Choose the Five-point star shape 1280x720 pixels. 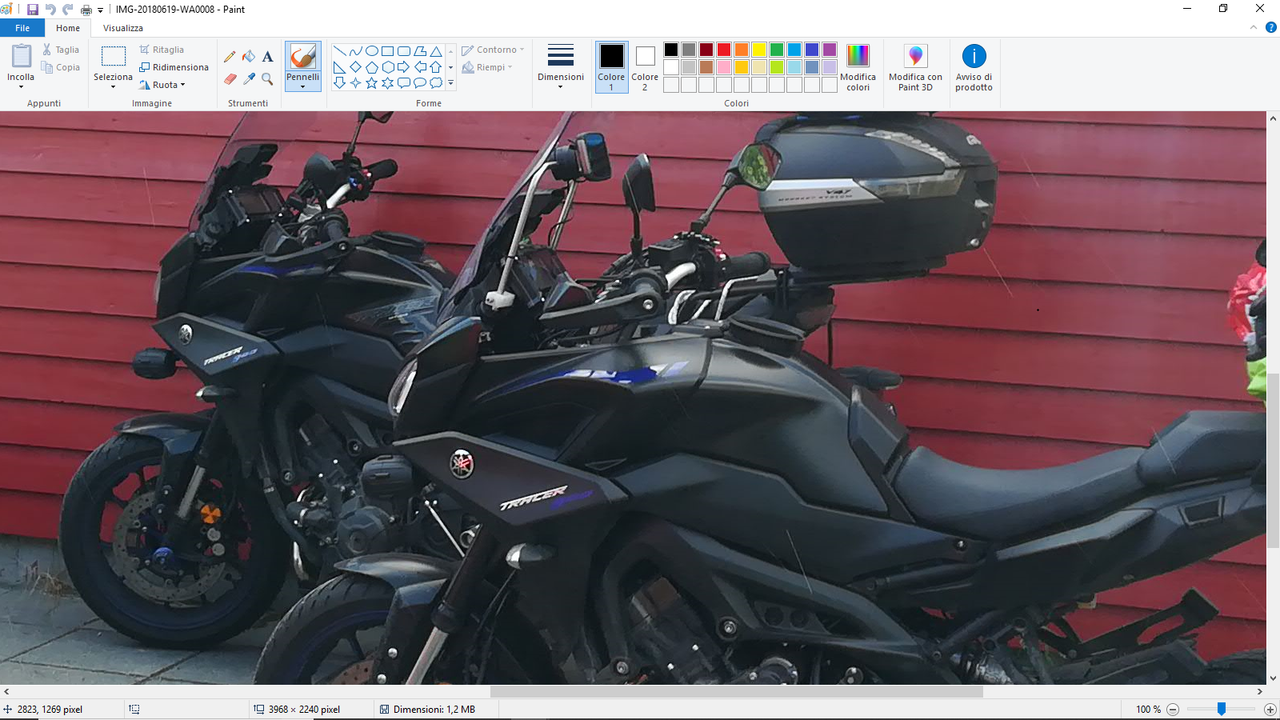[371, 83]
